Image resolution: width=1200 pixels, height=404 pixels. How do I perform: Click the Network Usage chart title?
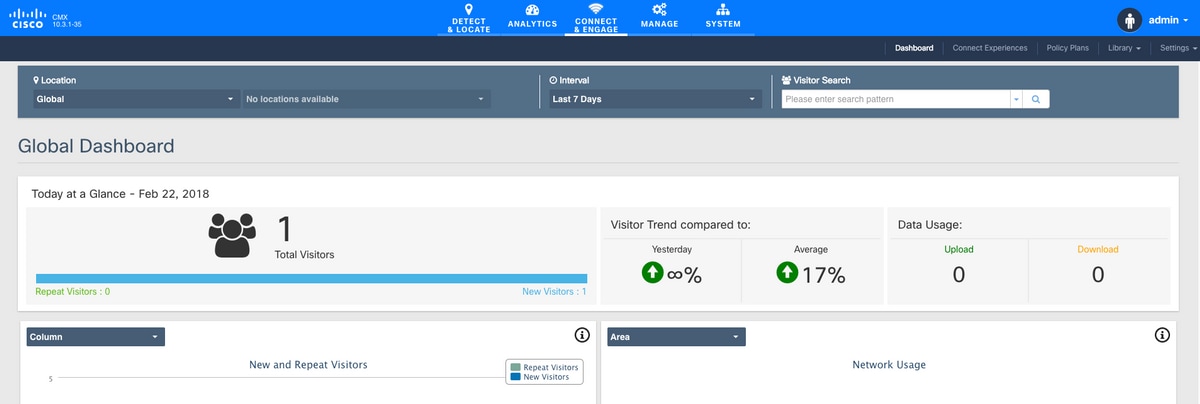click(889, 365)
